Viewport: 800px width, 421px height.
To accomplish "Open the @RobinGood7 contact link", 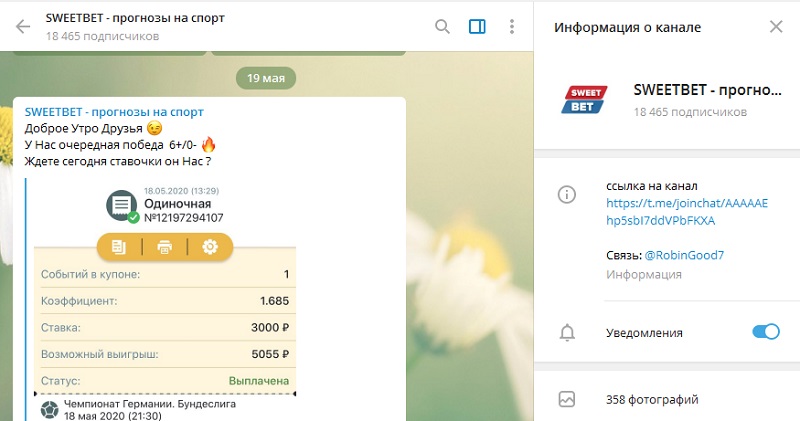I will [x=684, y=255].
